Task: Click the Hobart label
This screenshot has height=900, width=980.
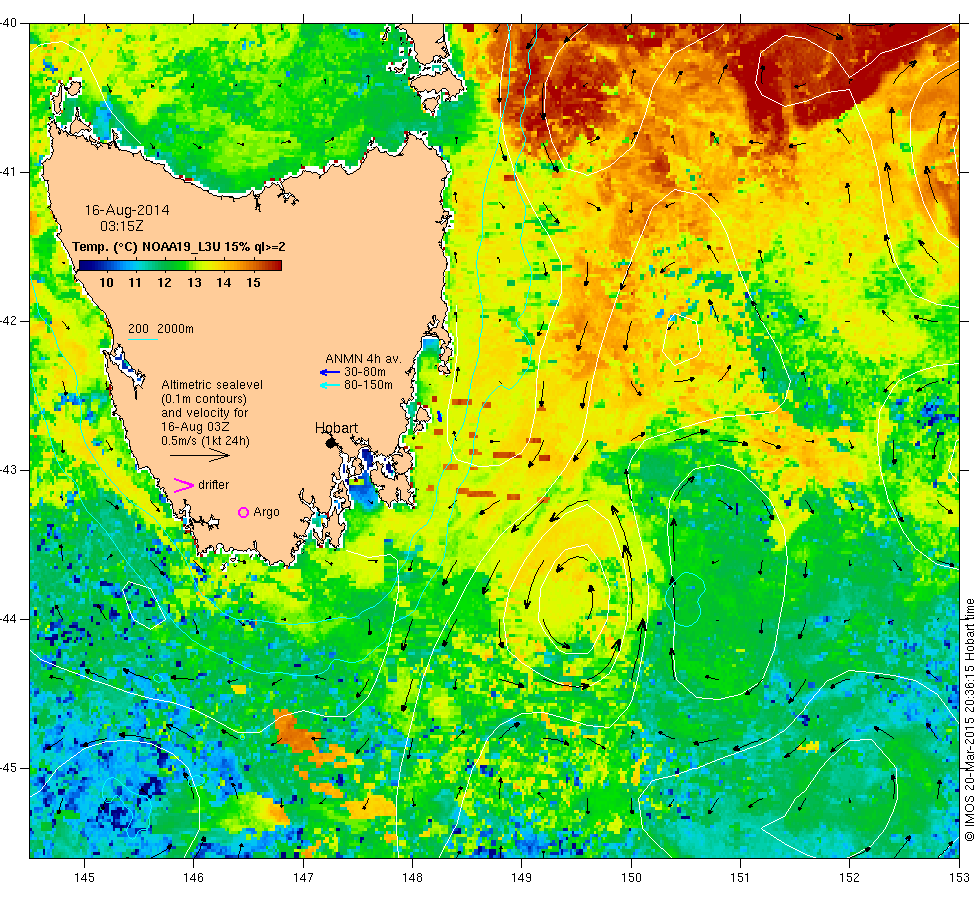Action: point(336,428)
